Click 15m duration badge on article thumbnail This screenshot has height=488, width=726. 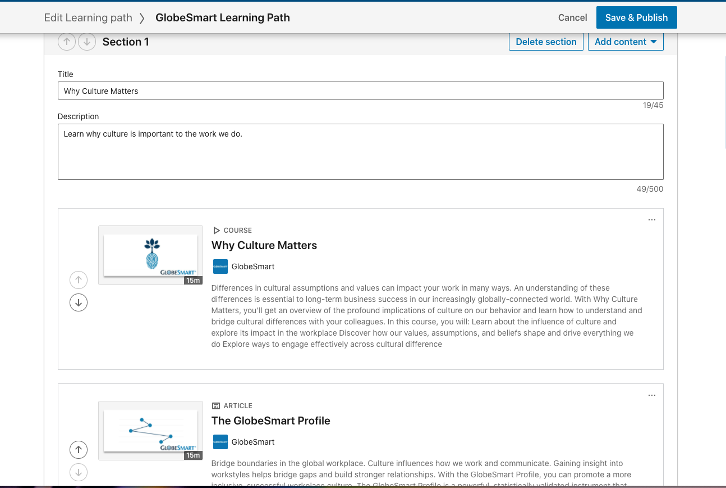point(193,456)
